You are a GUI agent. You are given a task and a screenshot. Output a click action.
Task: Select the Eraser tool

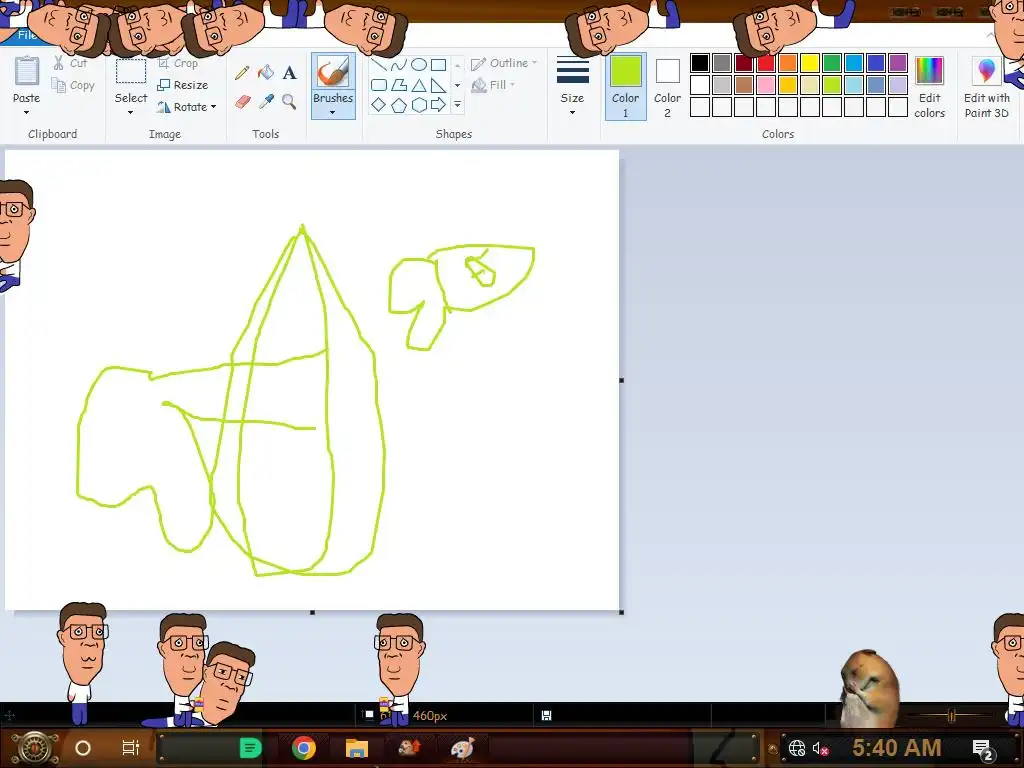[242, 102]
